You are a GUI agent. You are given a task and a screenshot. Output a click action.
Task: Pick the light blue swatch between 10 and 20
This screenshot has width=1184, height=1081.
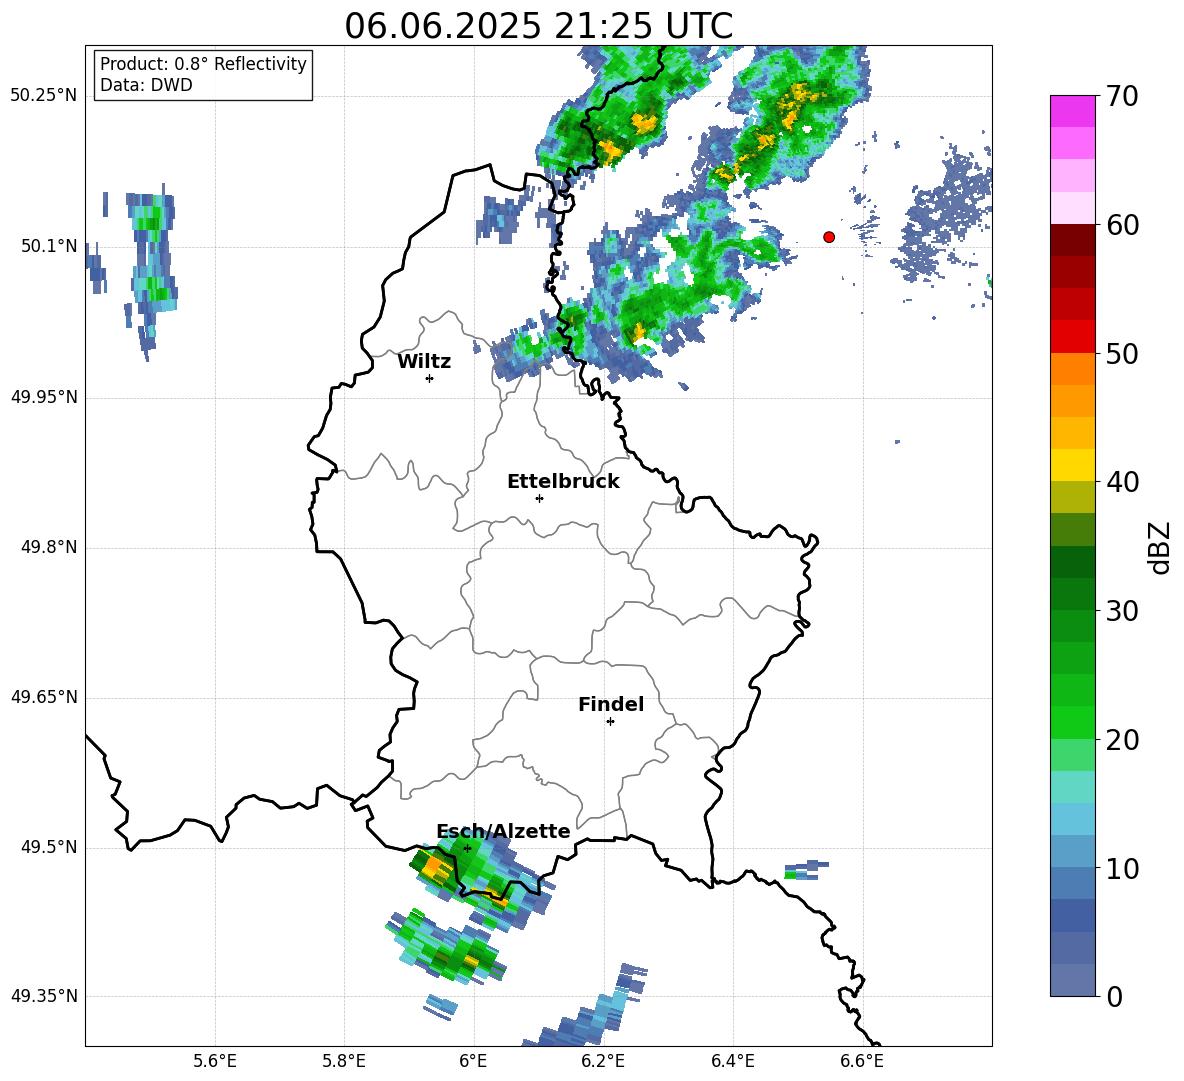coord(1072,819)
